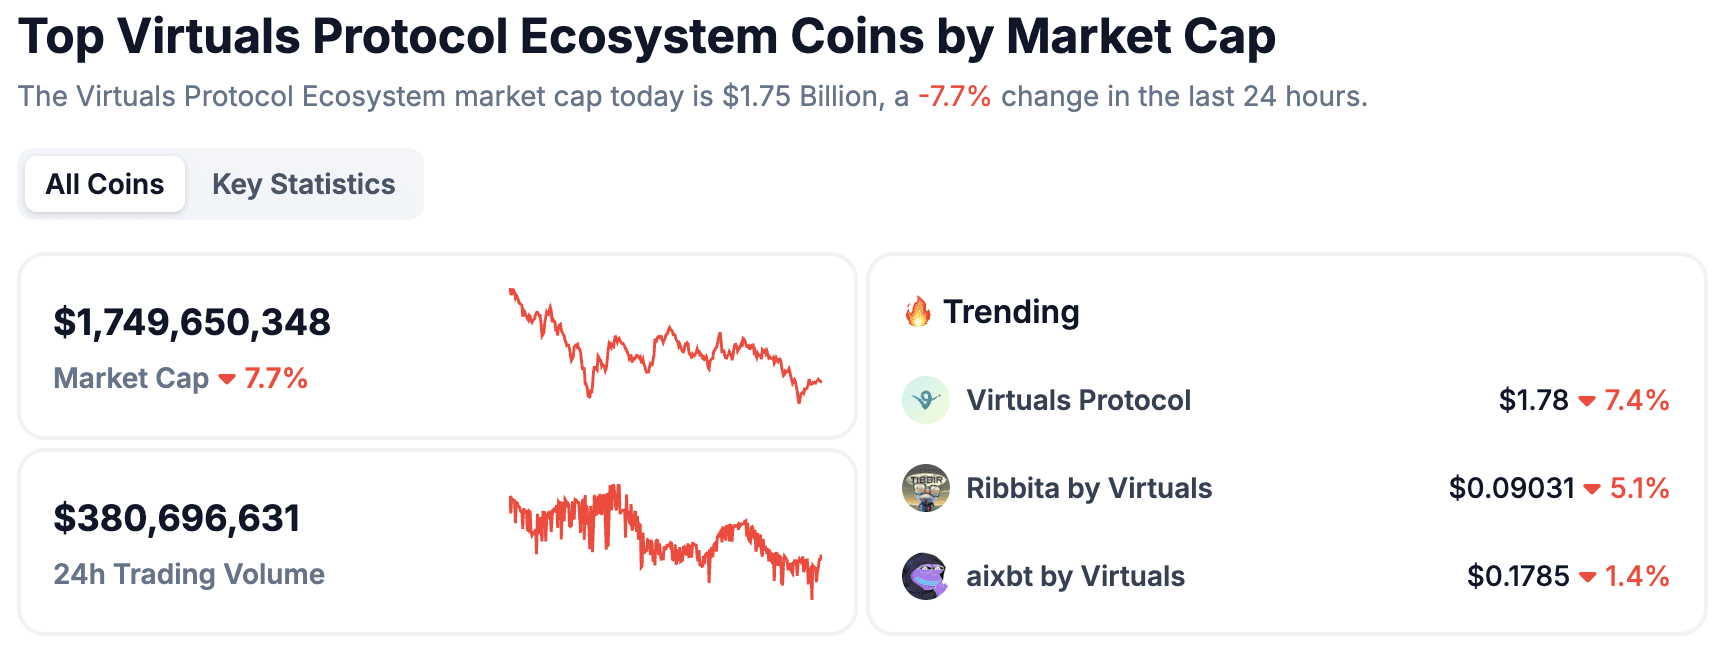Click the red down arrow beside 7.4%

tap(1588, 401)
